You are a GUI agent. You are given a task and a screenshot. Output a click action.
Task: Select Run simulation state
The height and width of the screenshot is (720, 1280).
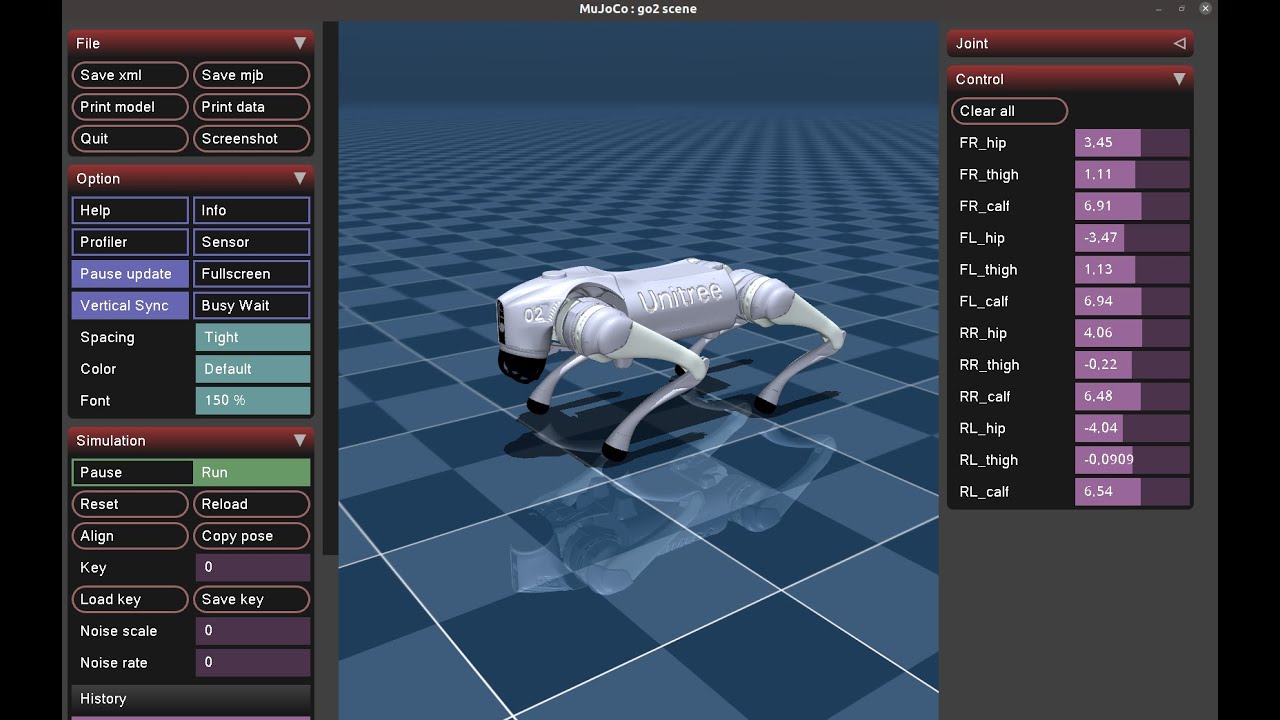point(251,472)
